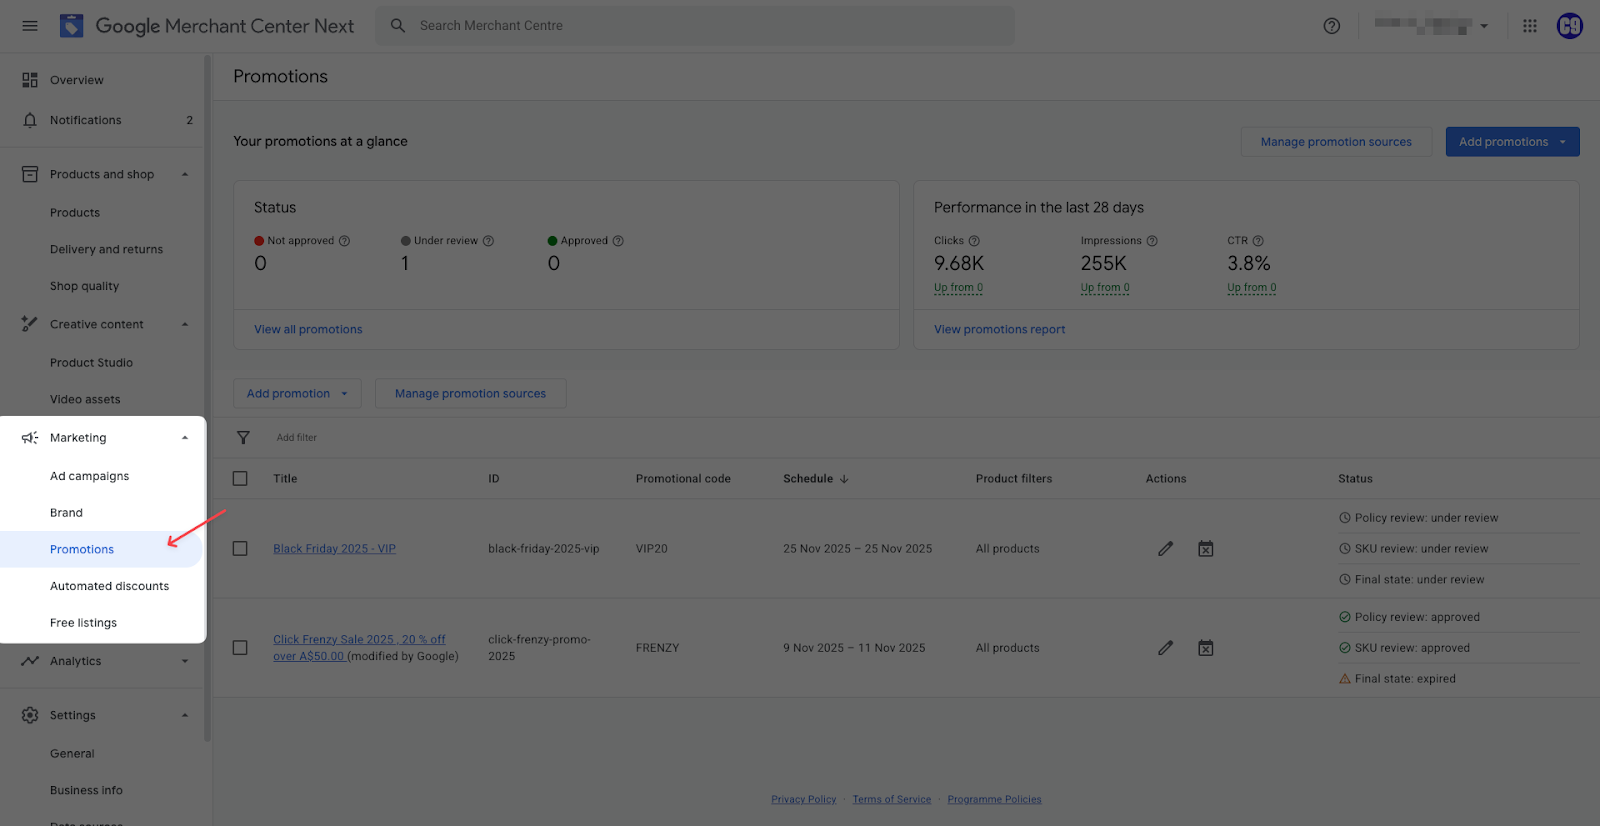End the Black Friday promotion via calendar icon
This screenshot has width=1600, height=826.
tap(1206, 549)
